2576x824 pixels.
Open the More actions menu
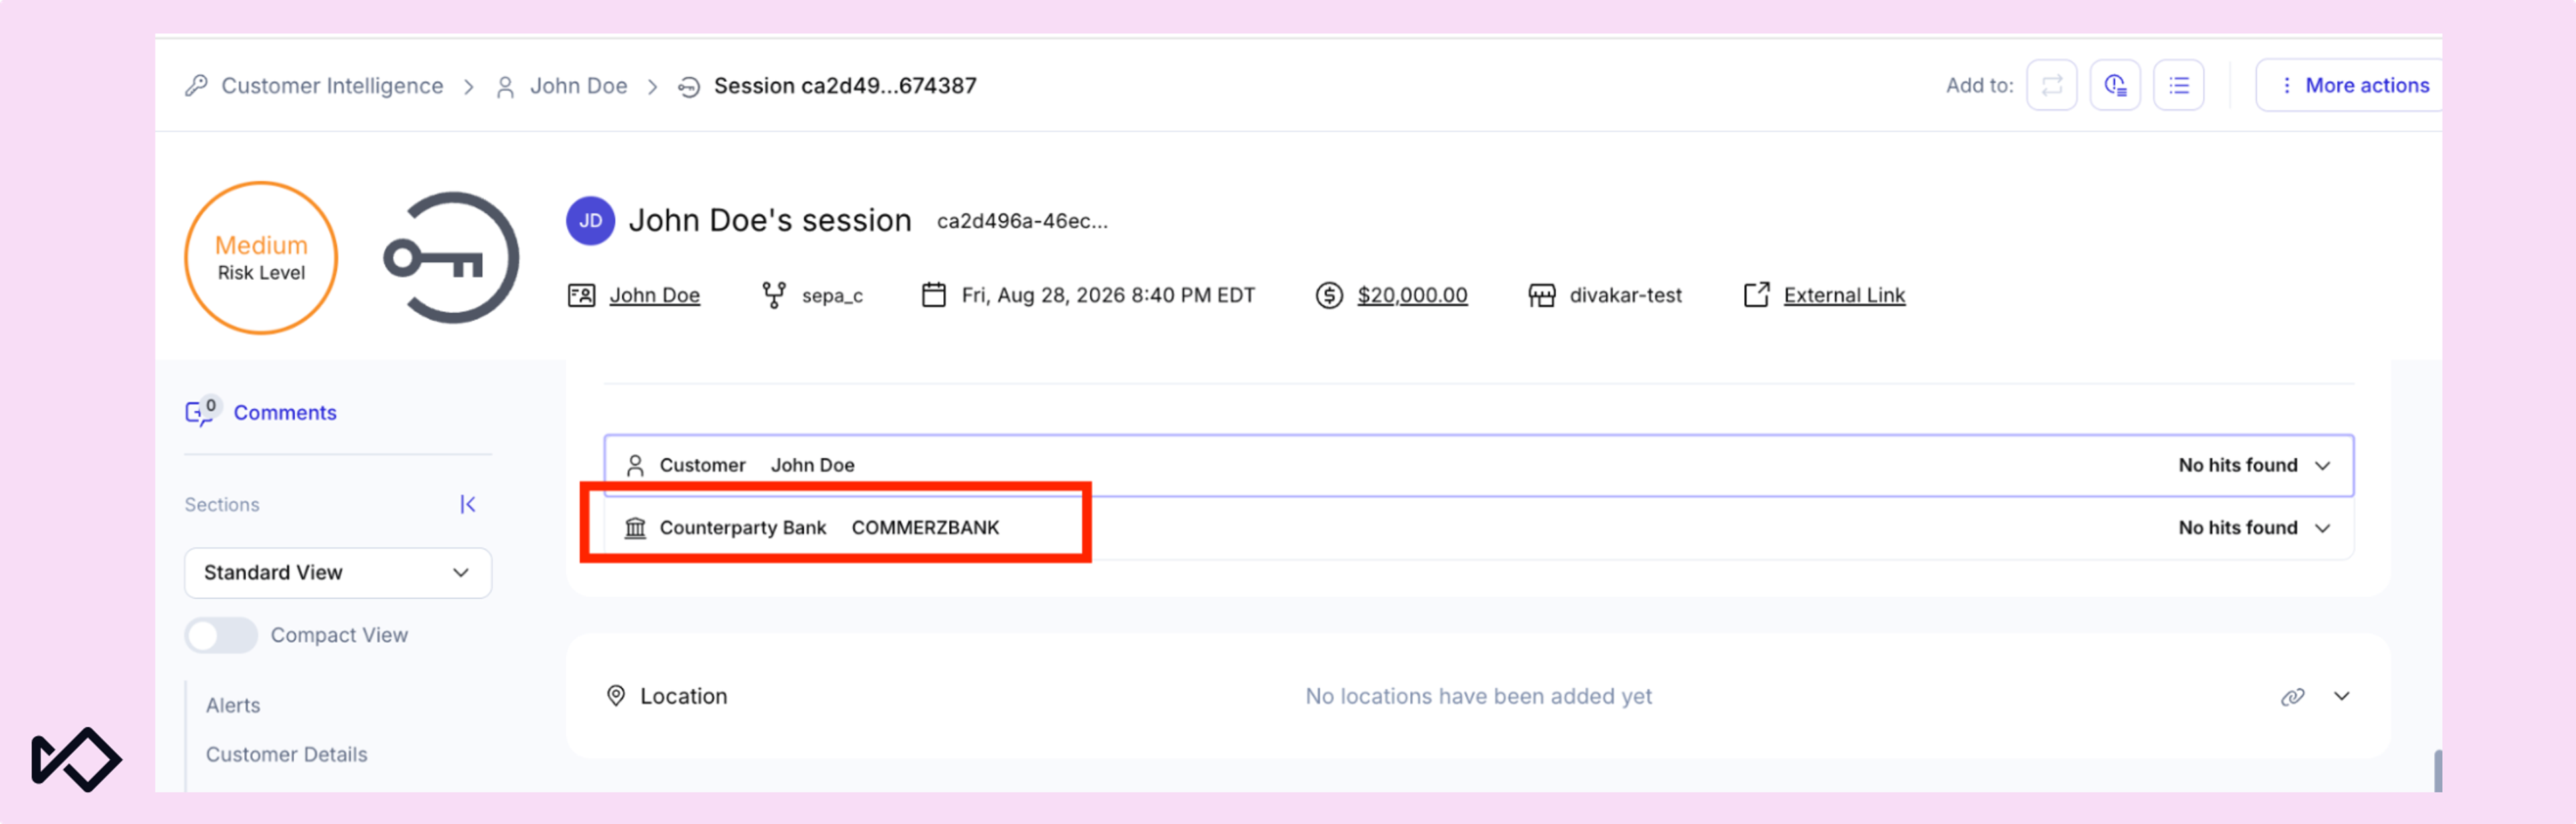click(2350, 85)
